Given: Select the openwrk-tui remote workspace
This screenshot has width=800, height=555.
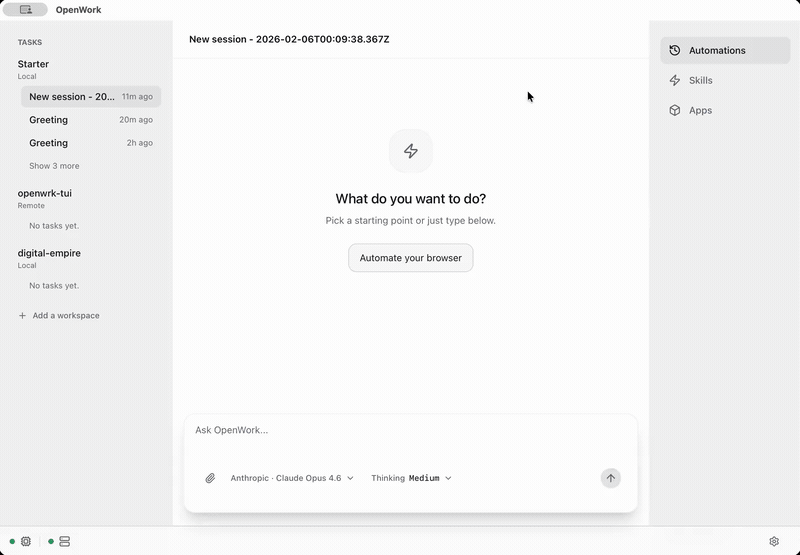Looking at the screenshot, I should click(45, 193).
